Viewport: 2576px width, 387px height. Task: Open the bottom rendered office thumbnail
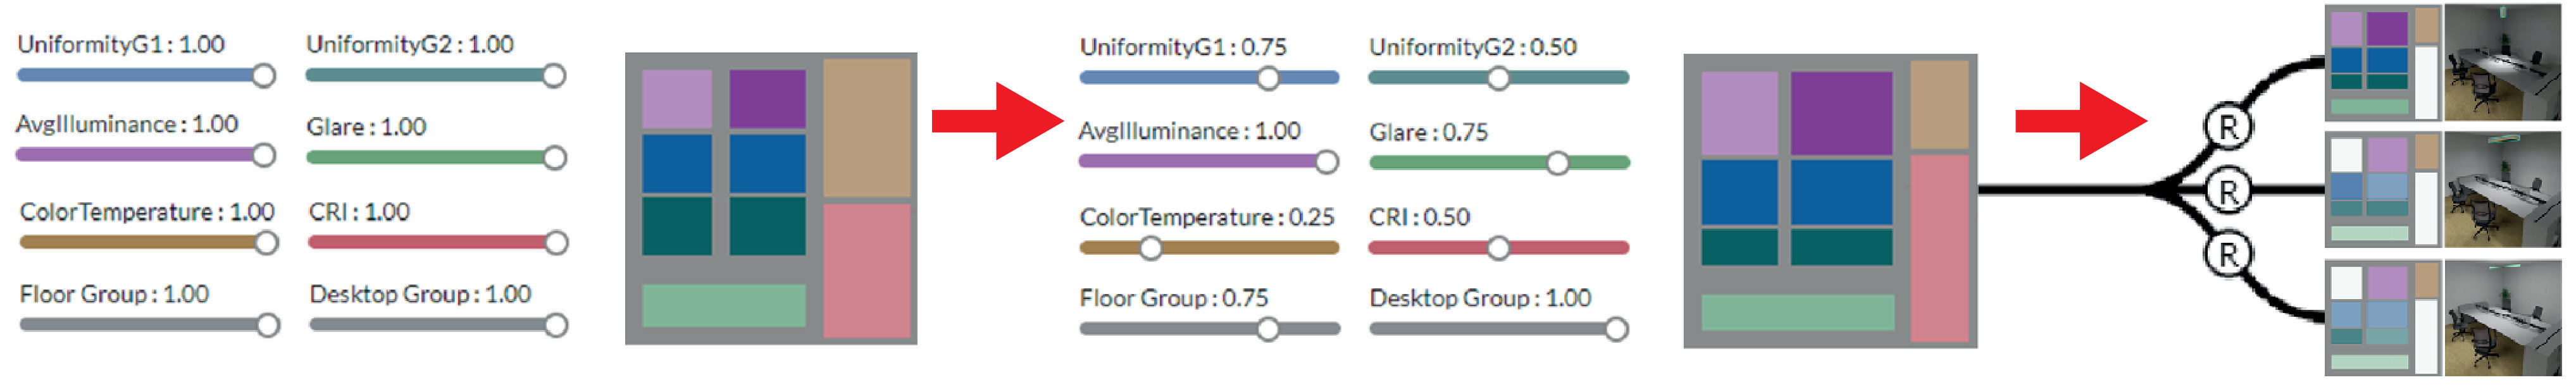coord(2502,318)
